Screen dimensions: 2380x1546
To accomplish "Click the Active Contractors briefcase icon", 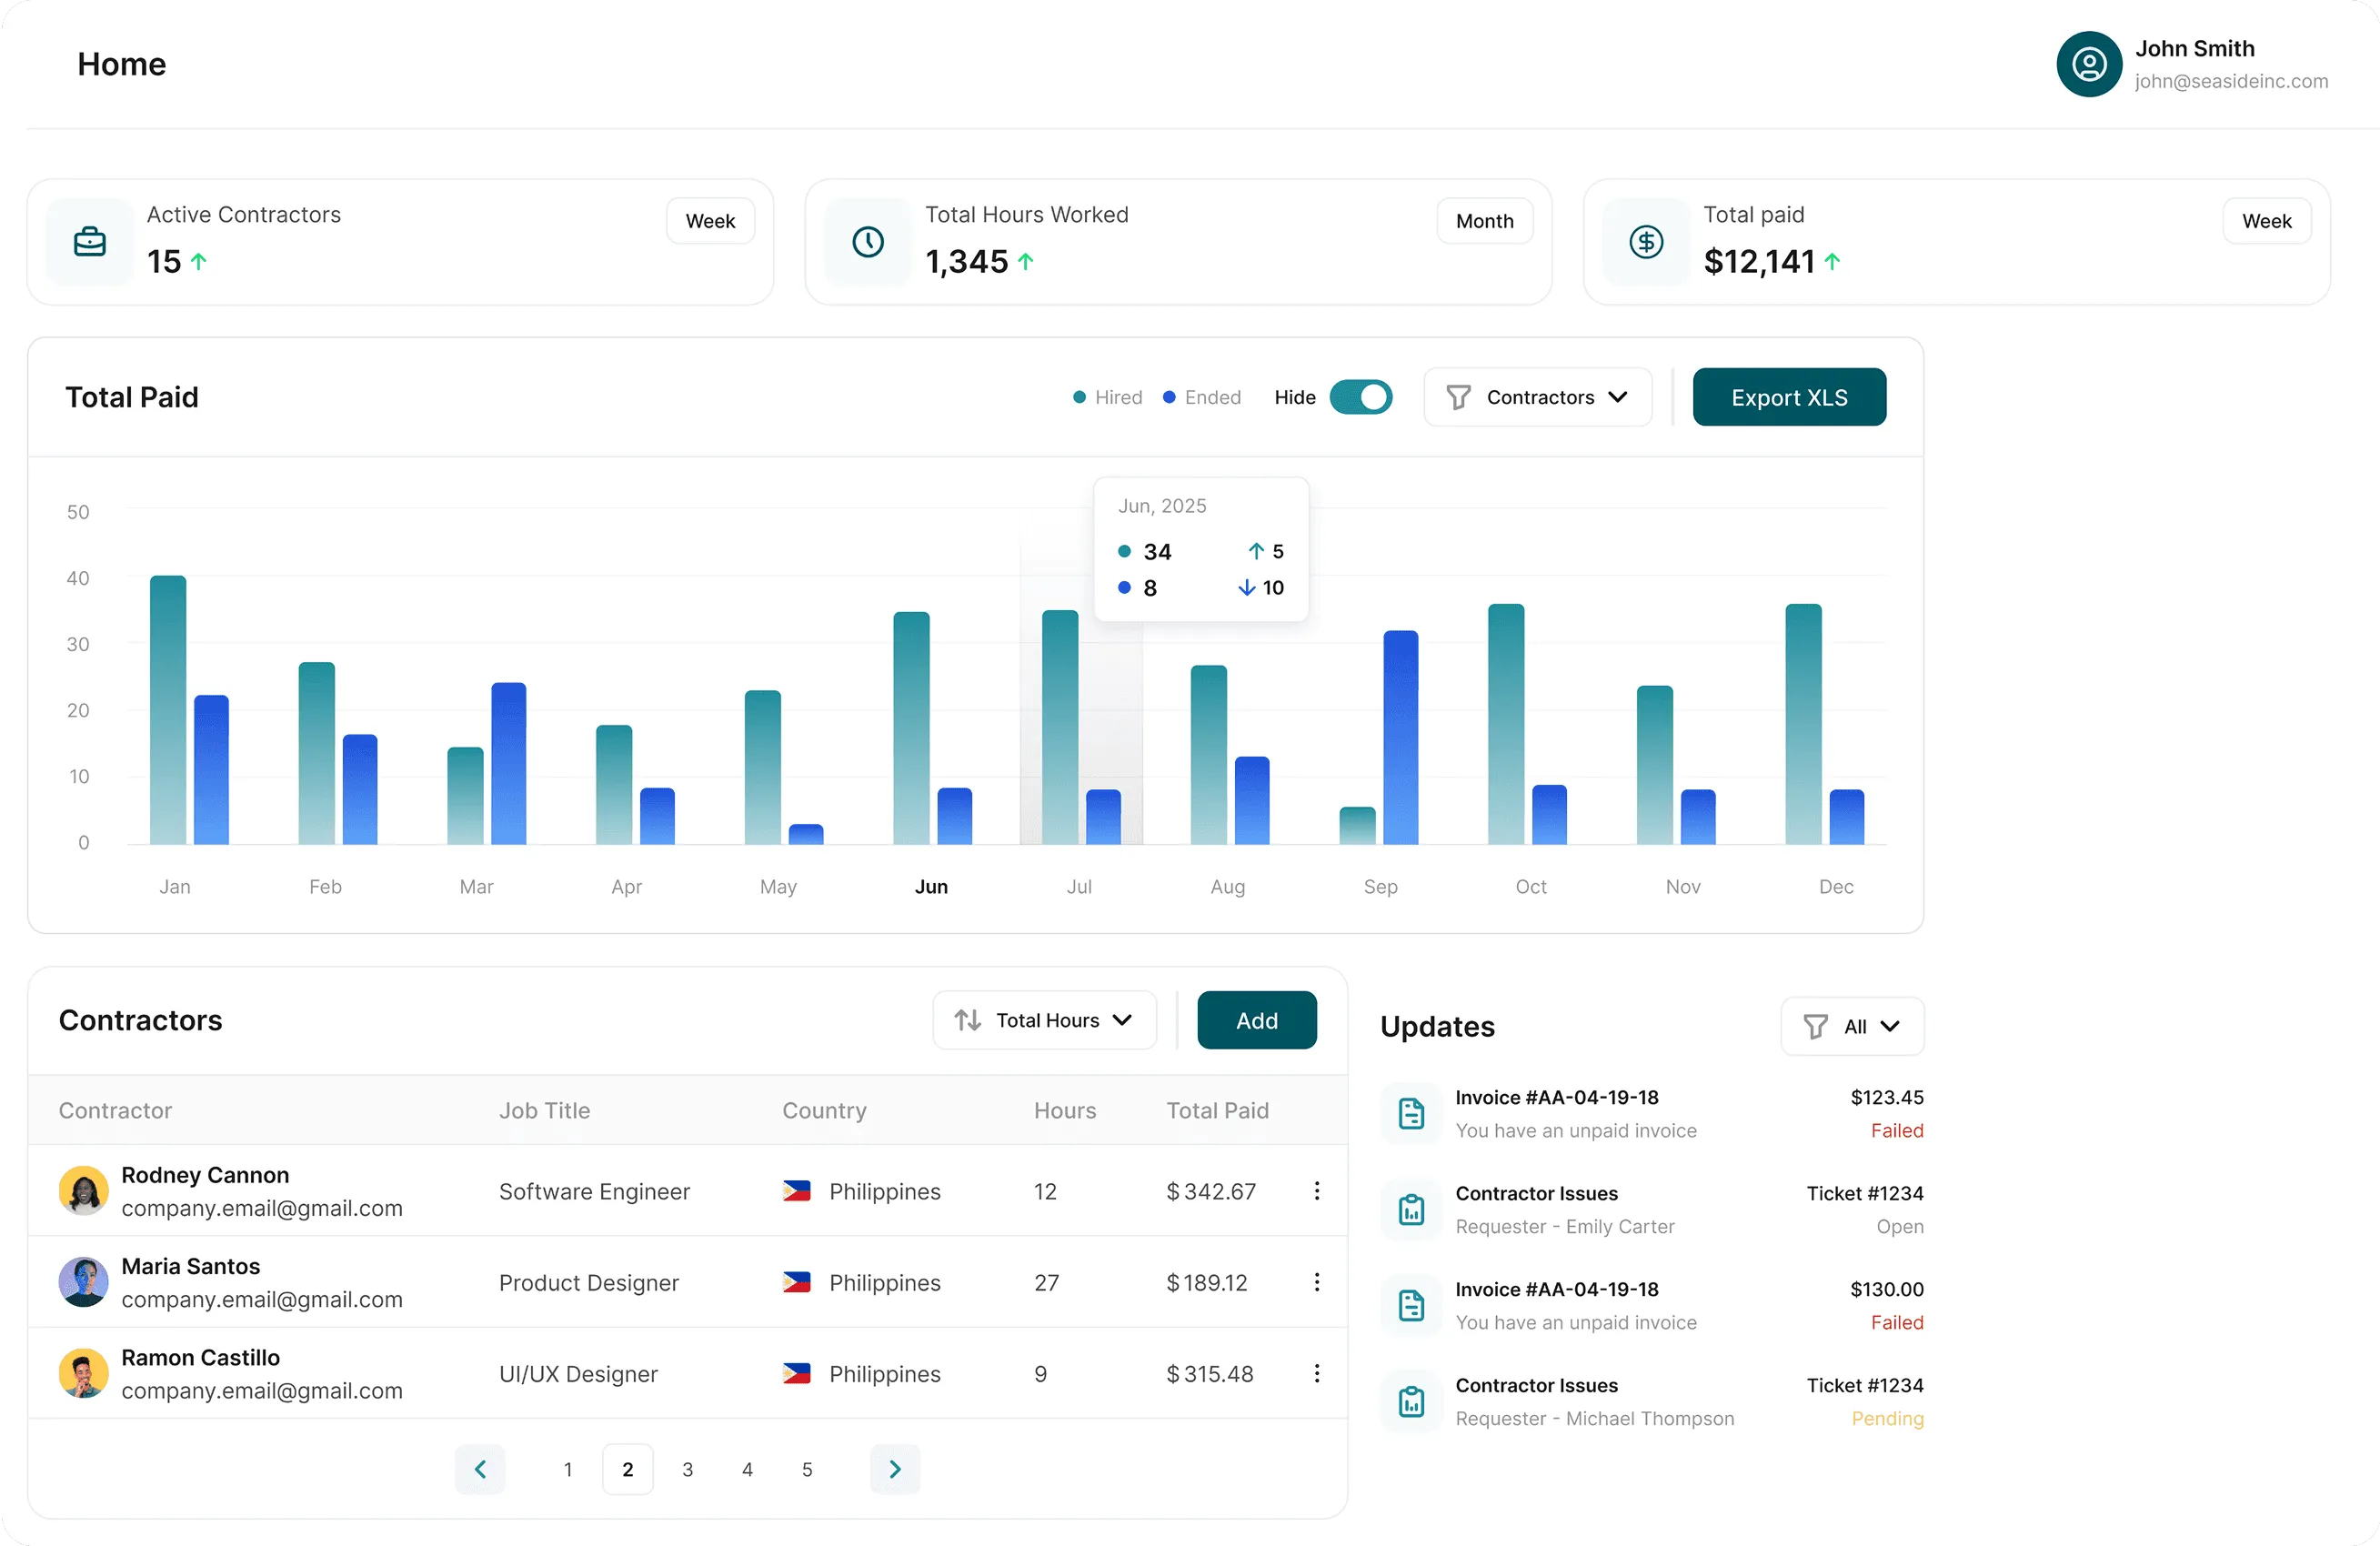I will (x=90, y=242).
